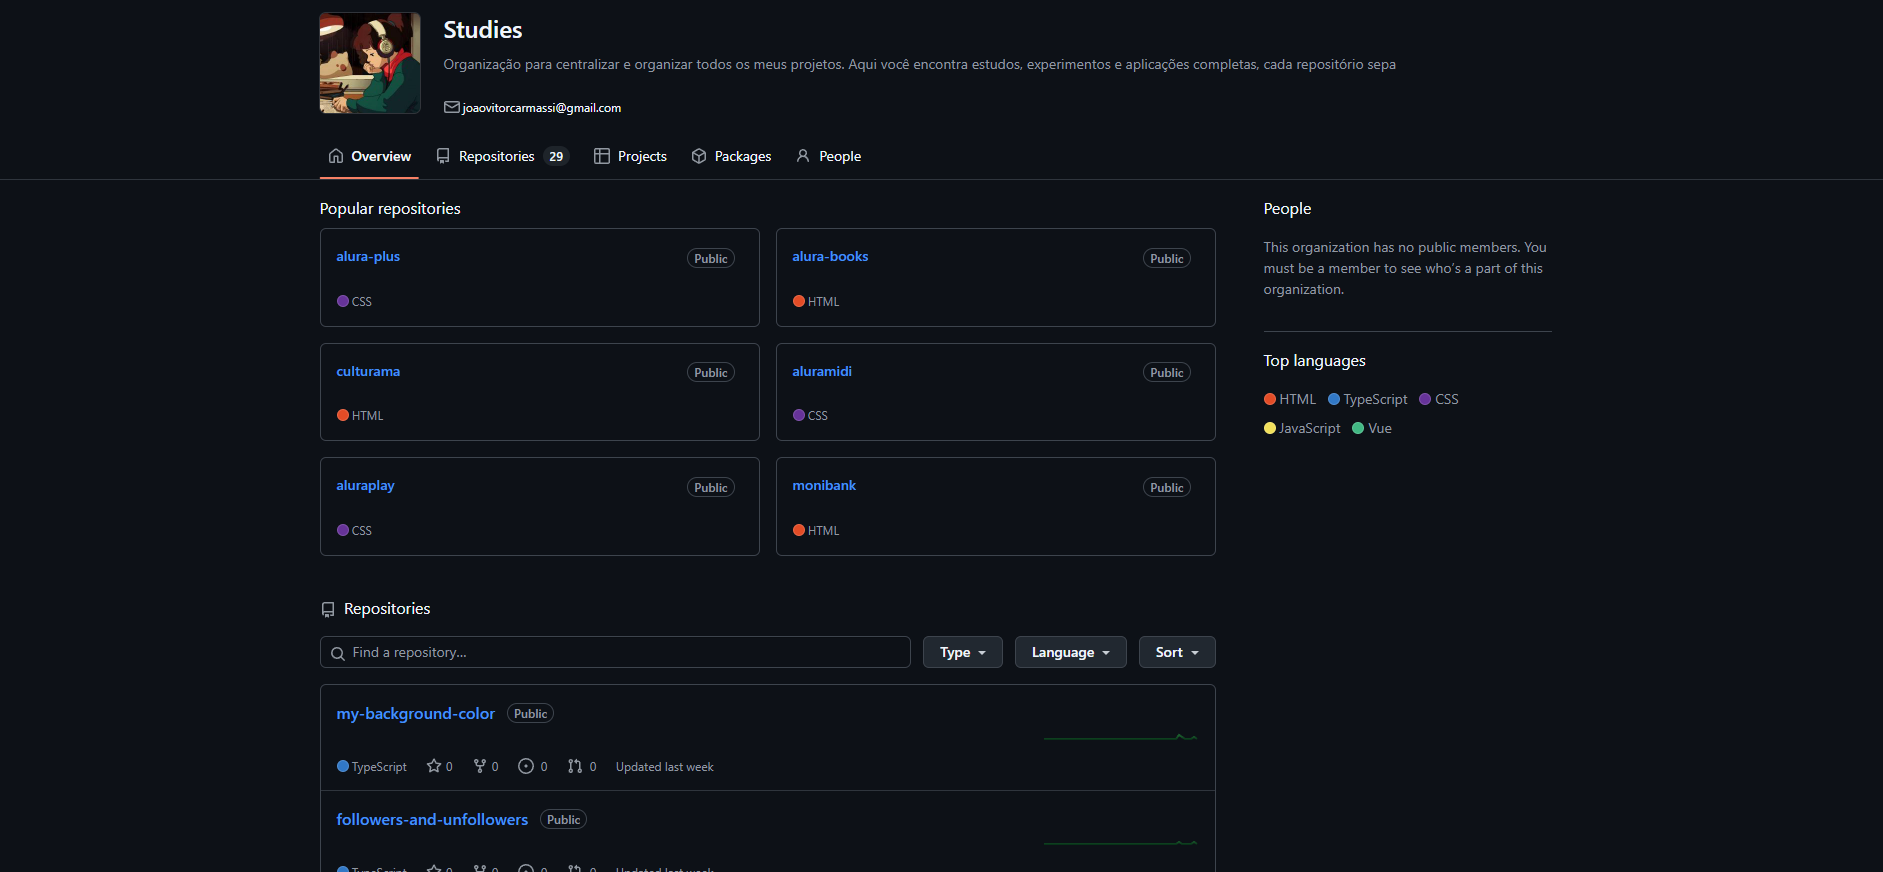The height and width of the screenshot is (872, 1883).
Task: Open the alura-plus repository link
Action: (x=368, y=256)
